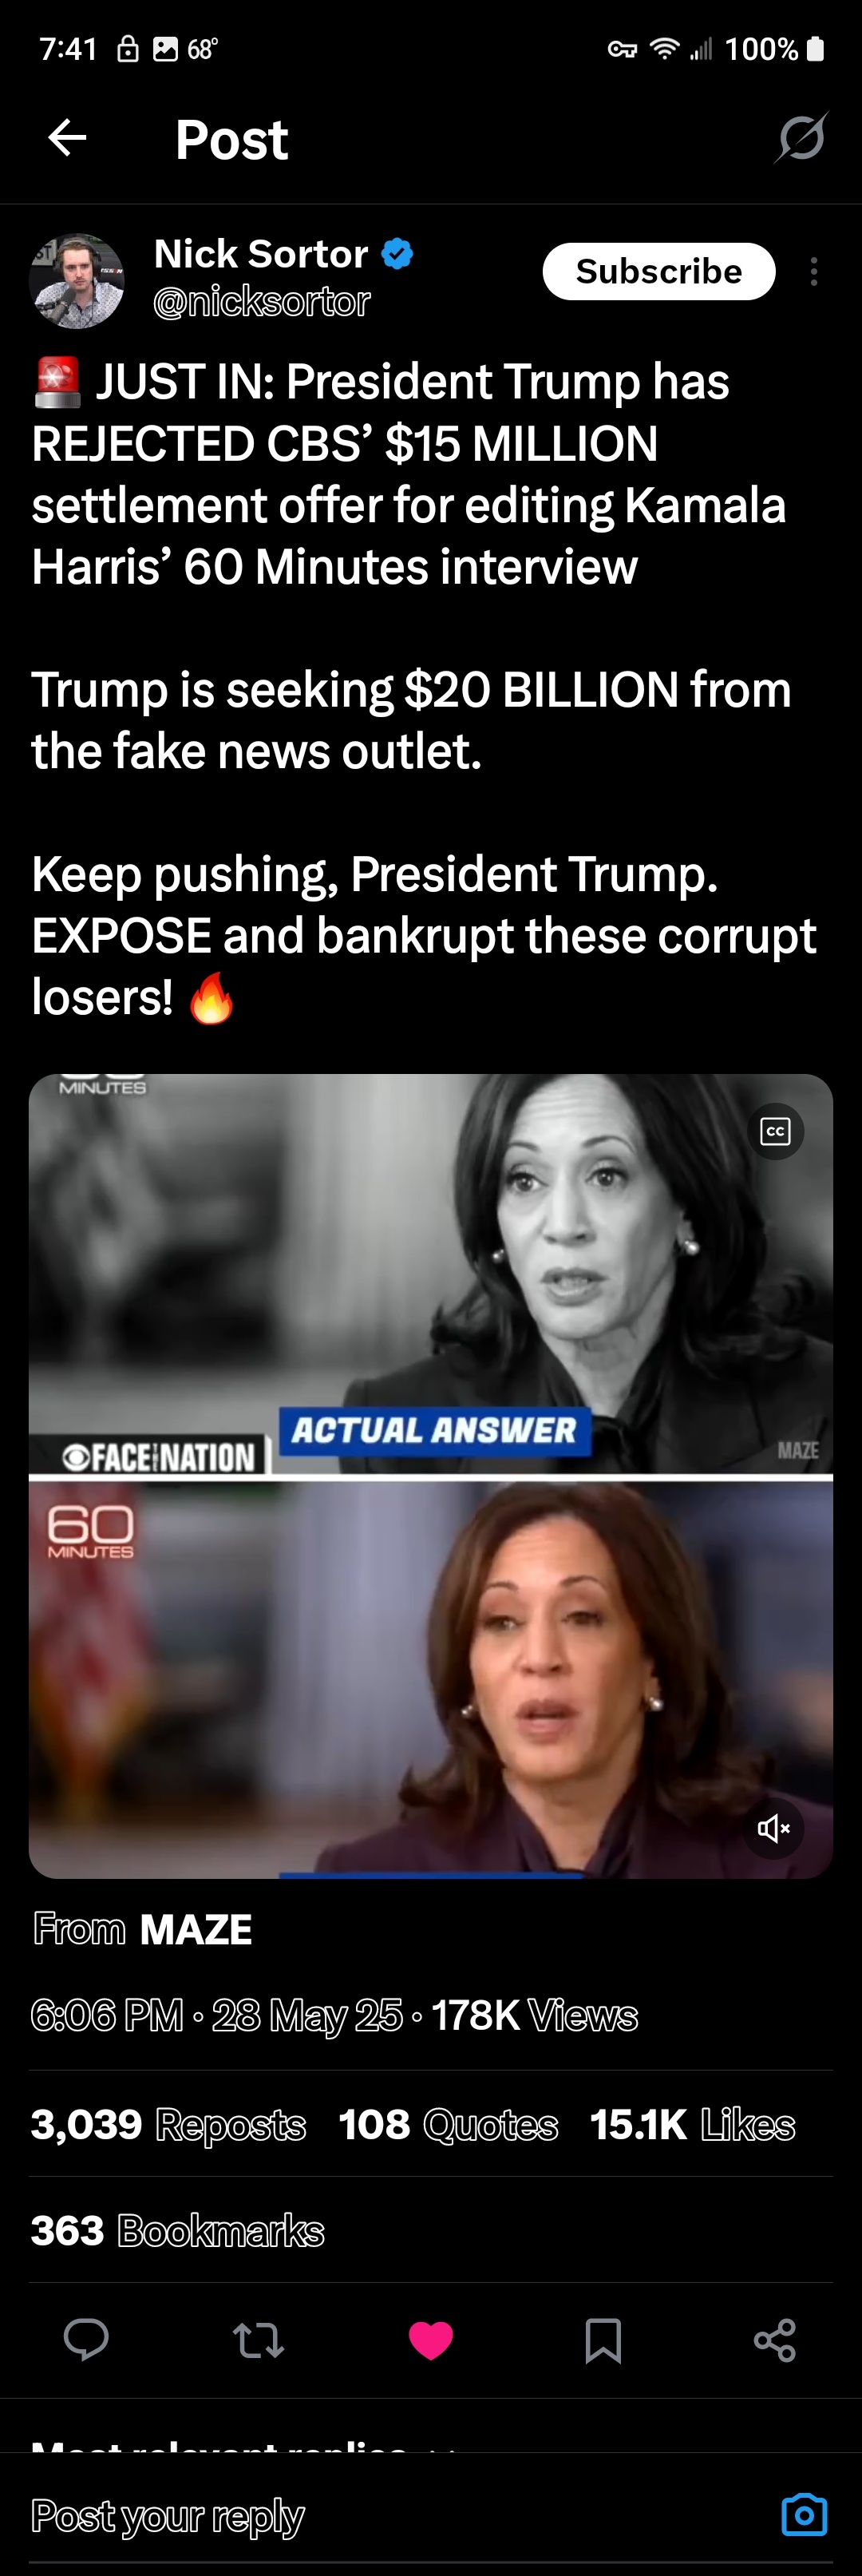This screenshot has height=2576, width=862.
Task: Open the @nicksortor handle link
Action: (262, 302)
